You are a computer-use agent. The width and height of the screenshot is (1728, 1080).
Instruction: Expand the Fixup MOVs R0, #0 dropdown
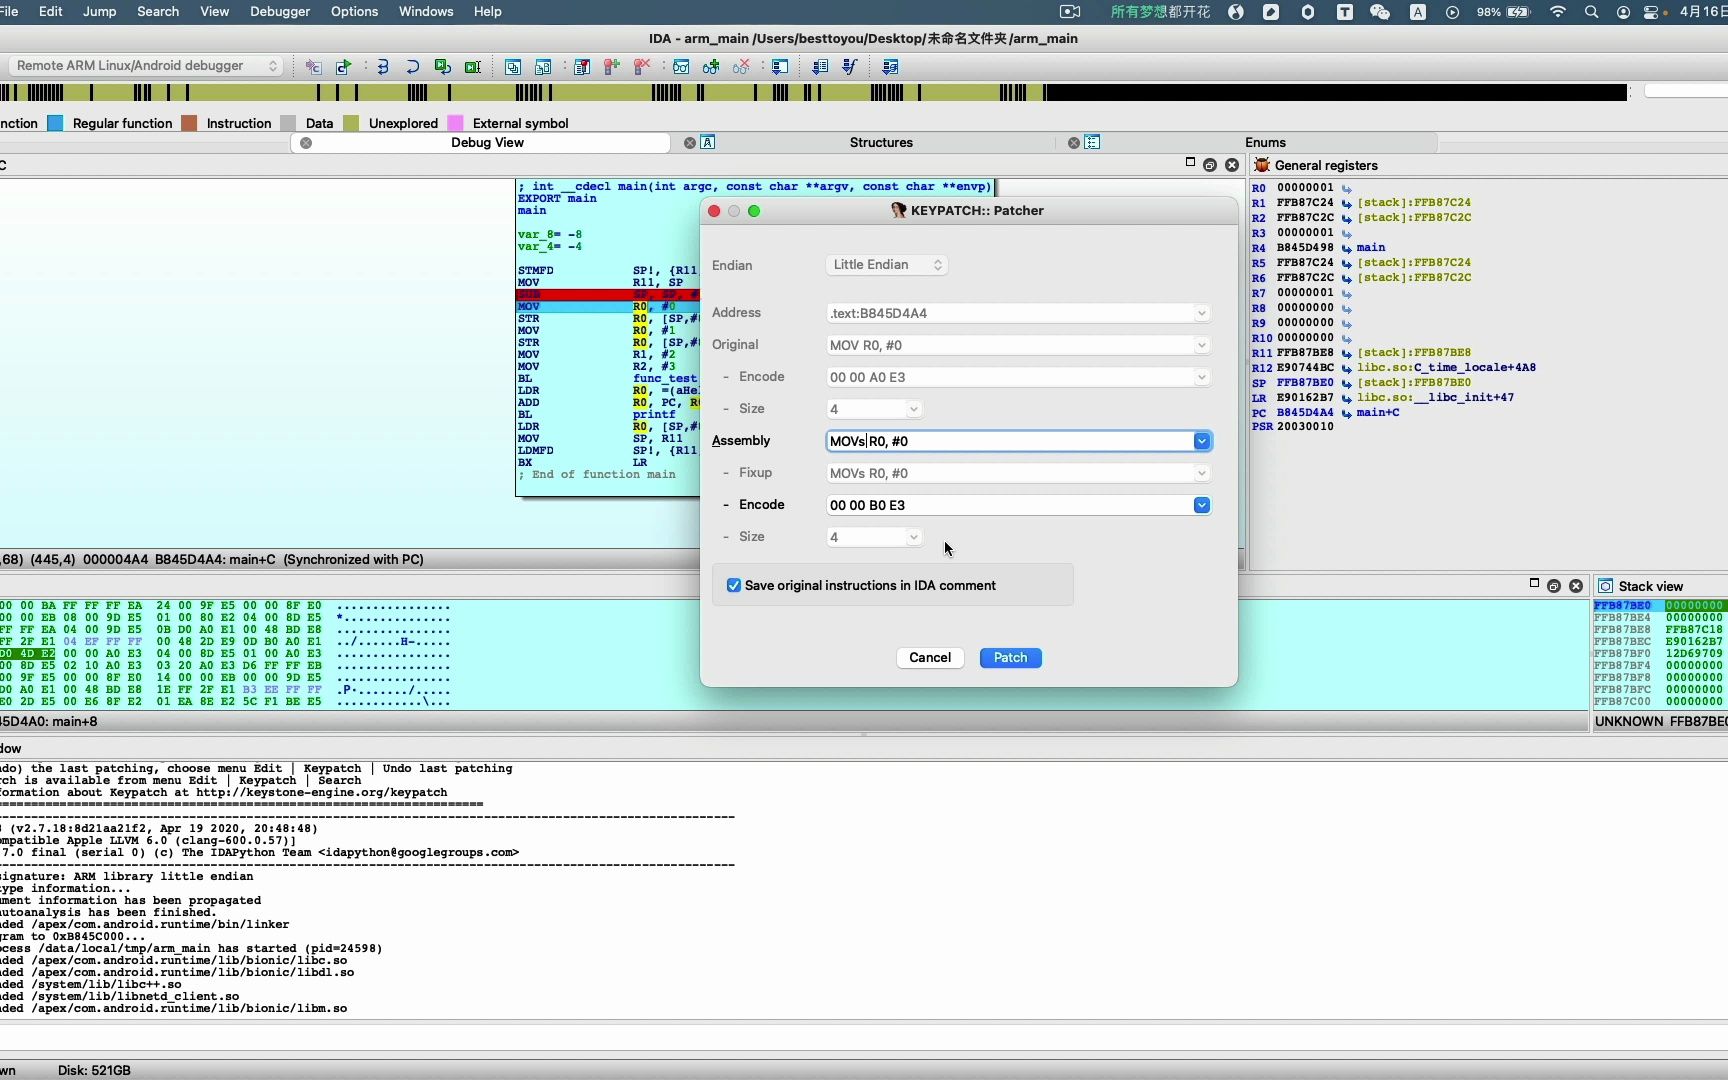[1201, 473]
